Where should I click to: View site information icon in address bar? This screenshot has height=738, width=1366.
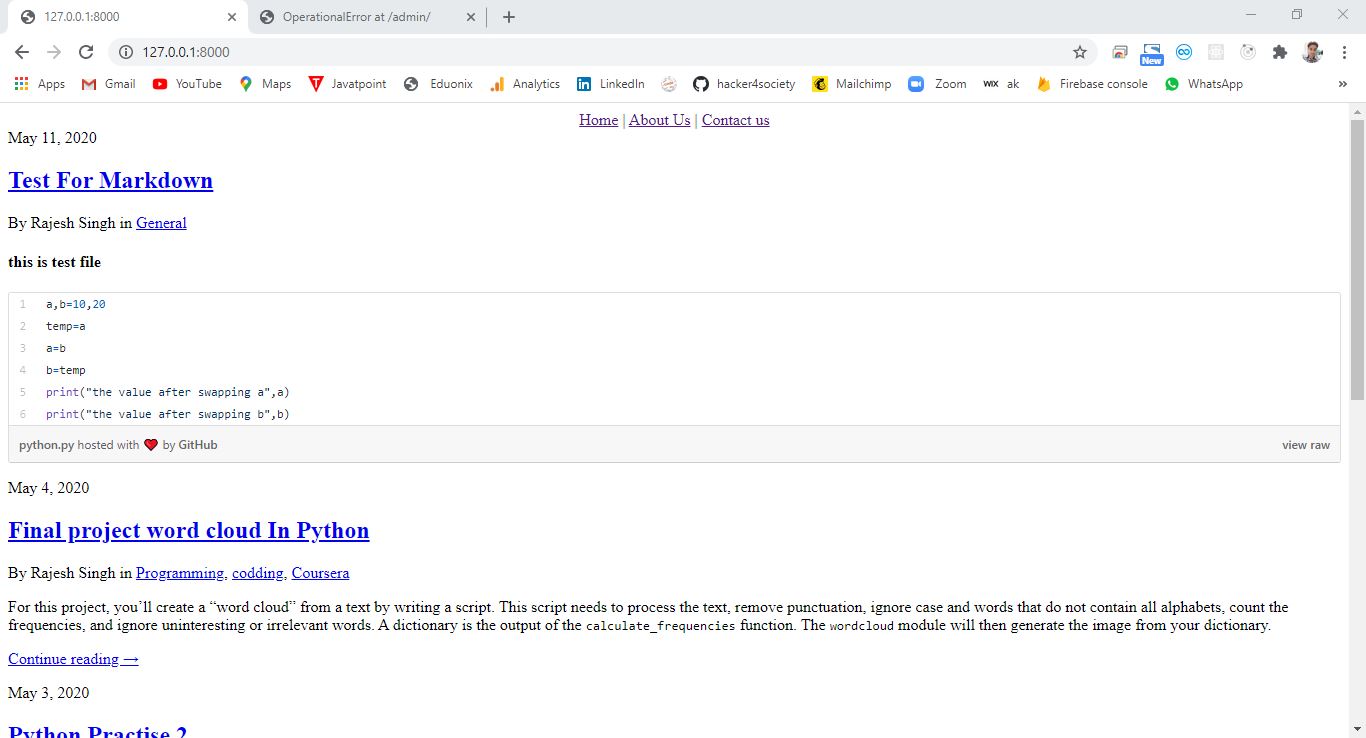pyautogui.click(x=124, y=52)
